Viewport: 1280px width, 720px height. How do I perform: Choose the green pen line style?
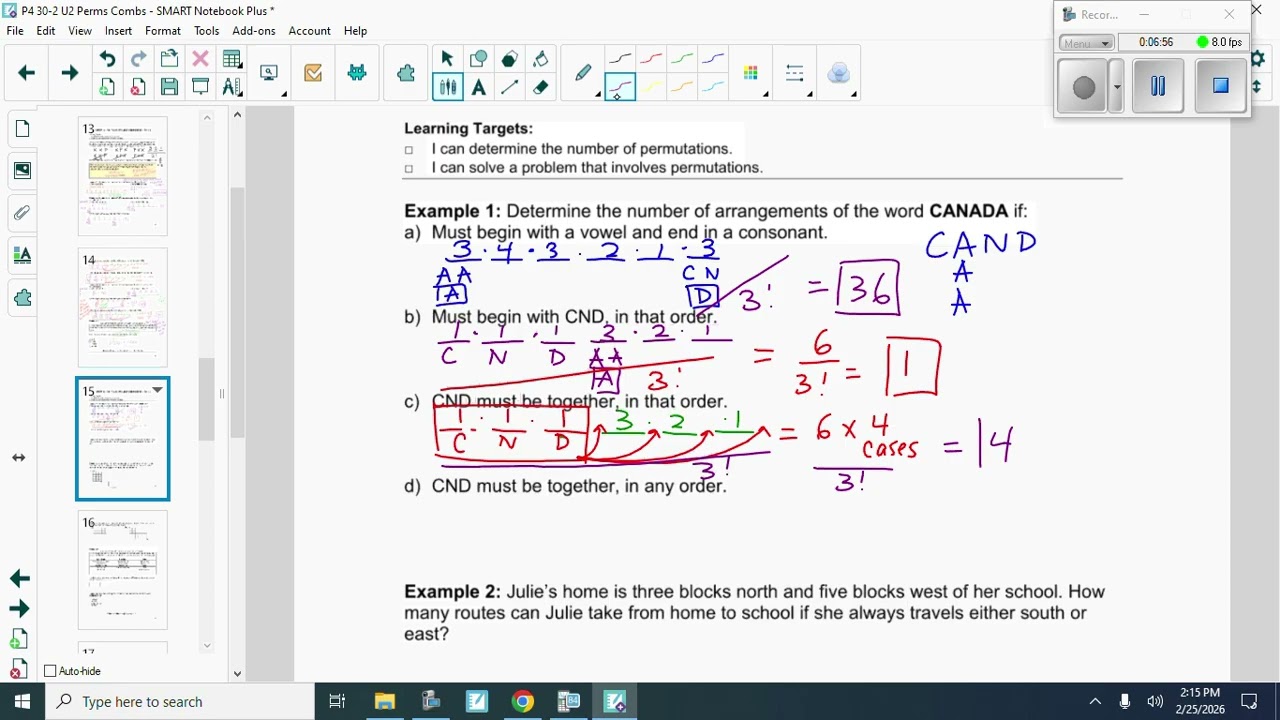(682, 59)
